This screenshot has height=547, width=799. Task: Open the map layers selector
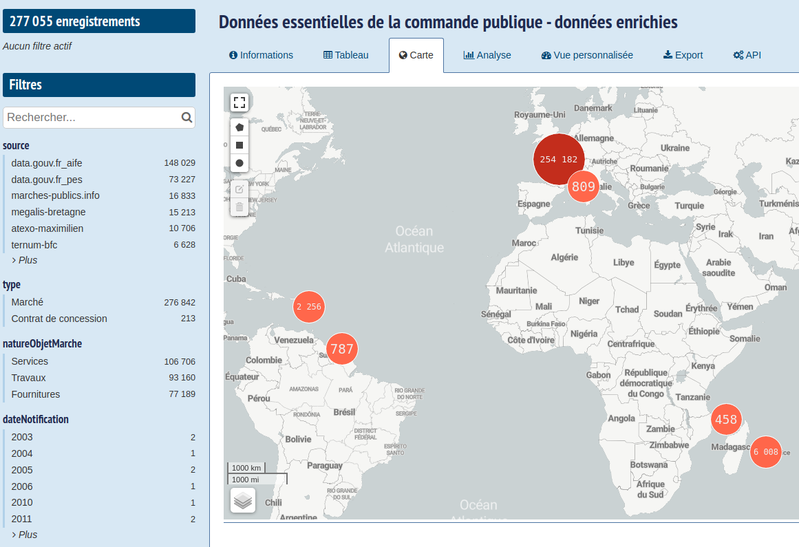coord(243,500)
